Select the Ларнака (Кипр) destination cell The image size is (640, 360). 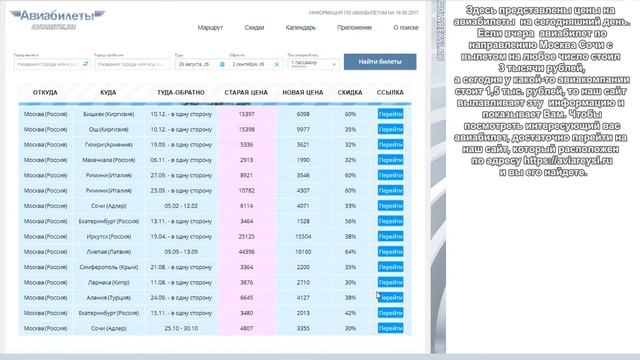[109, 282]
